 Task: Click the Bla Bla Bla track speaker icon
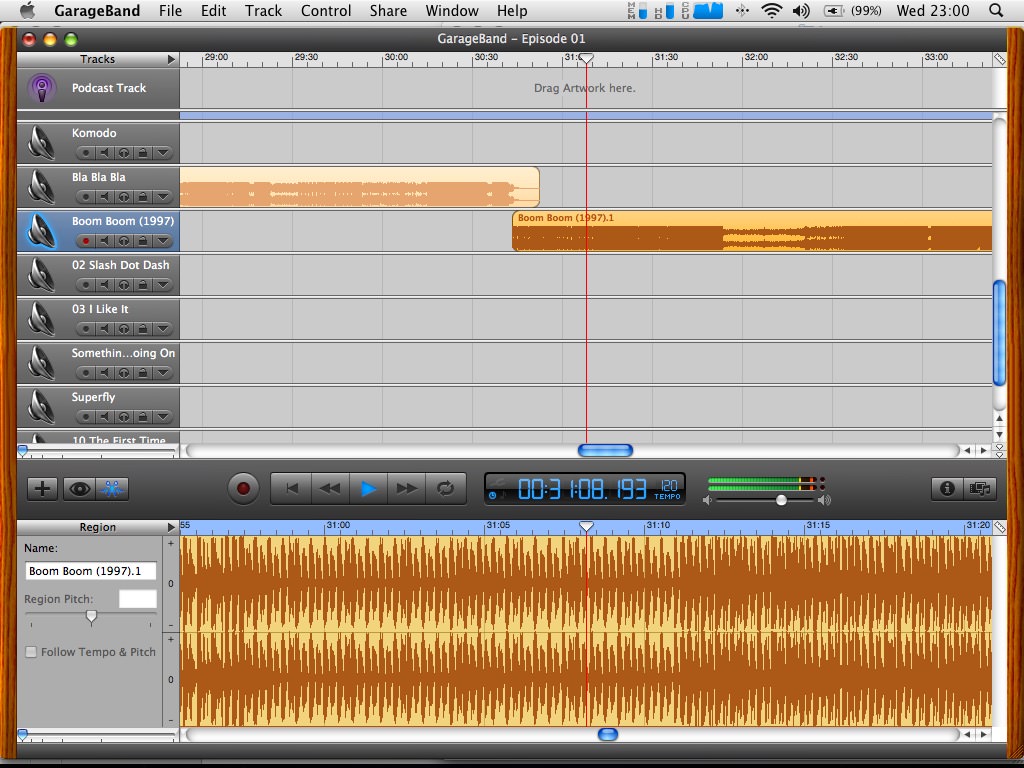41,186
